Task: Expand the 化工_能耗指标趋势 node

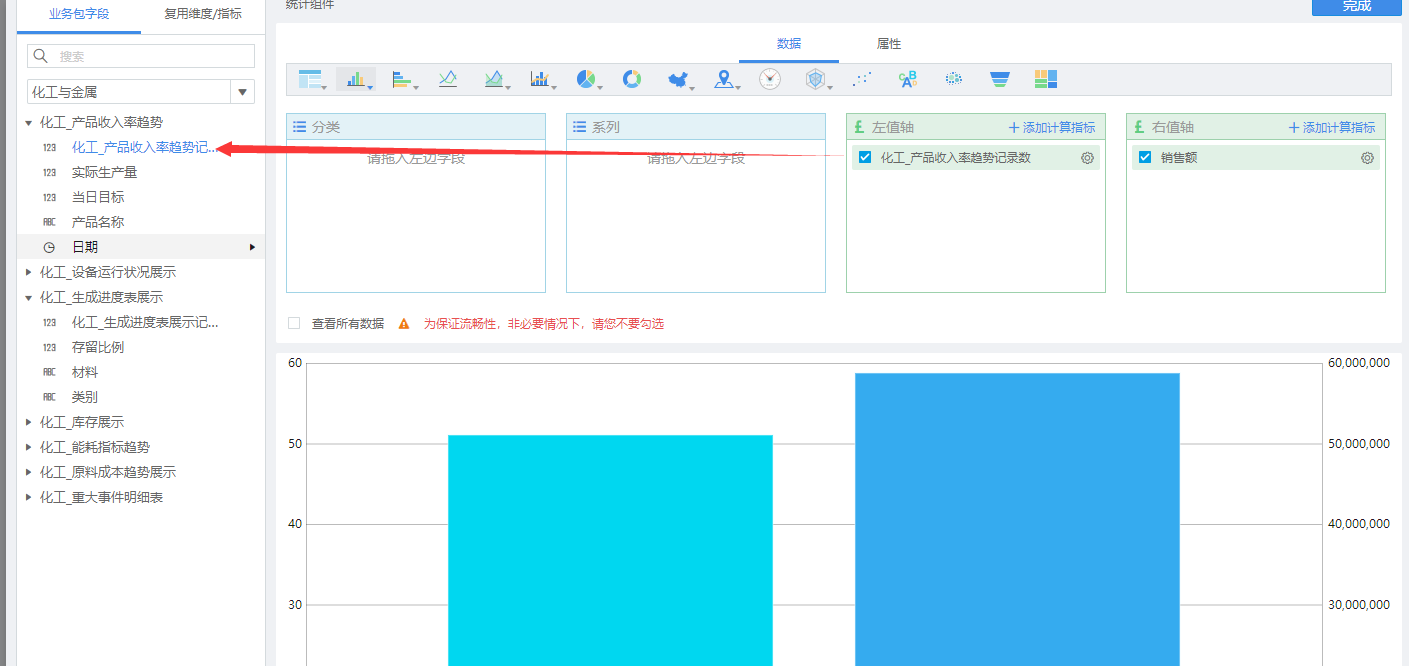Action: point(29,447)
